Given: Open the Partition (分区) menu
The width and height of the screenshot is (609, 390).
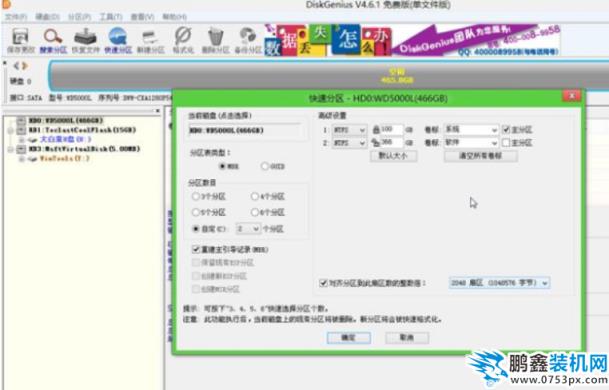Looking at the screenshot, I should [x=79, y=17].
